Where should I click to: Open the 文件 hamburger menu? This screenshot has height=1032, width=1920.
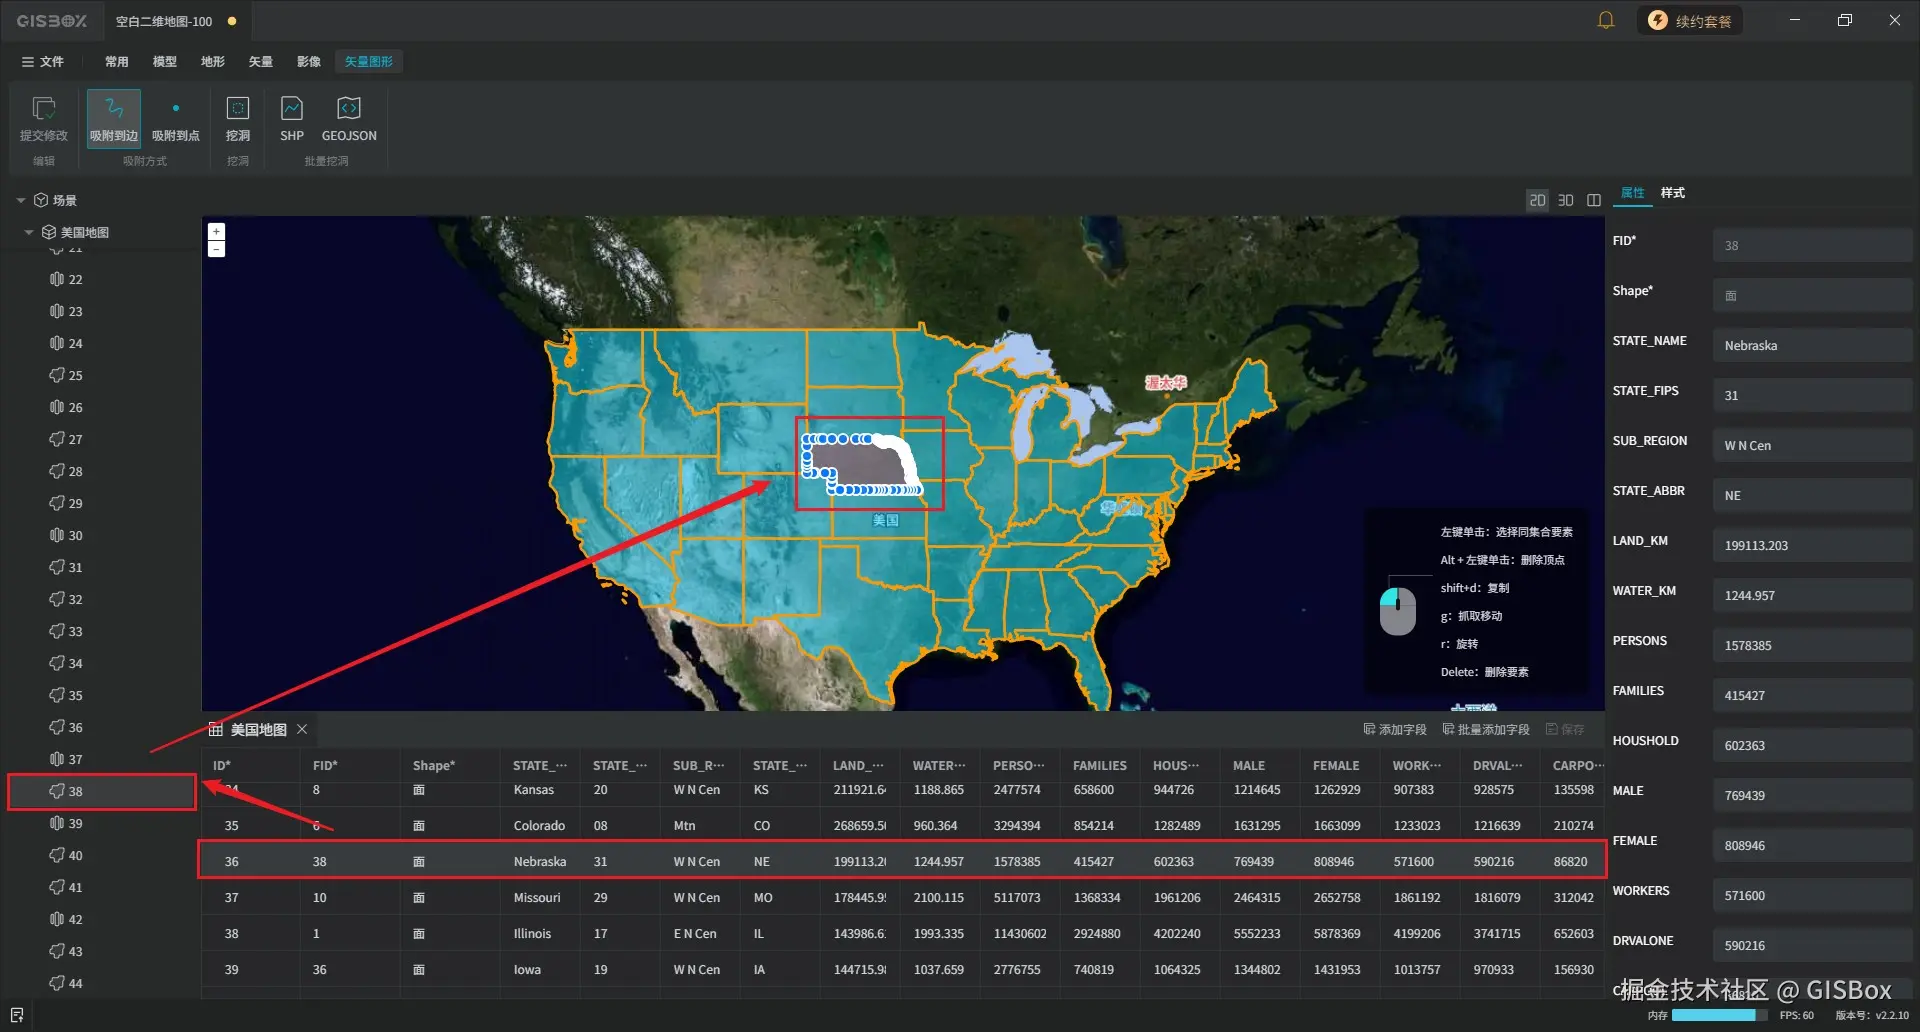[x=42, y=62]
